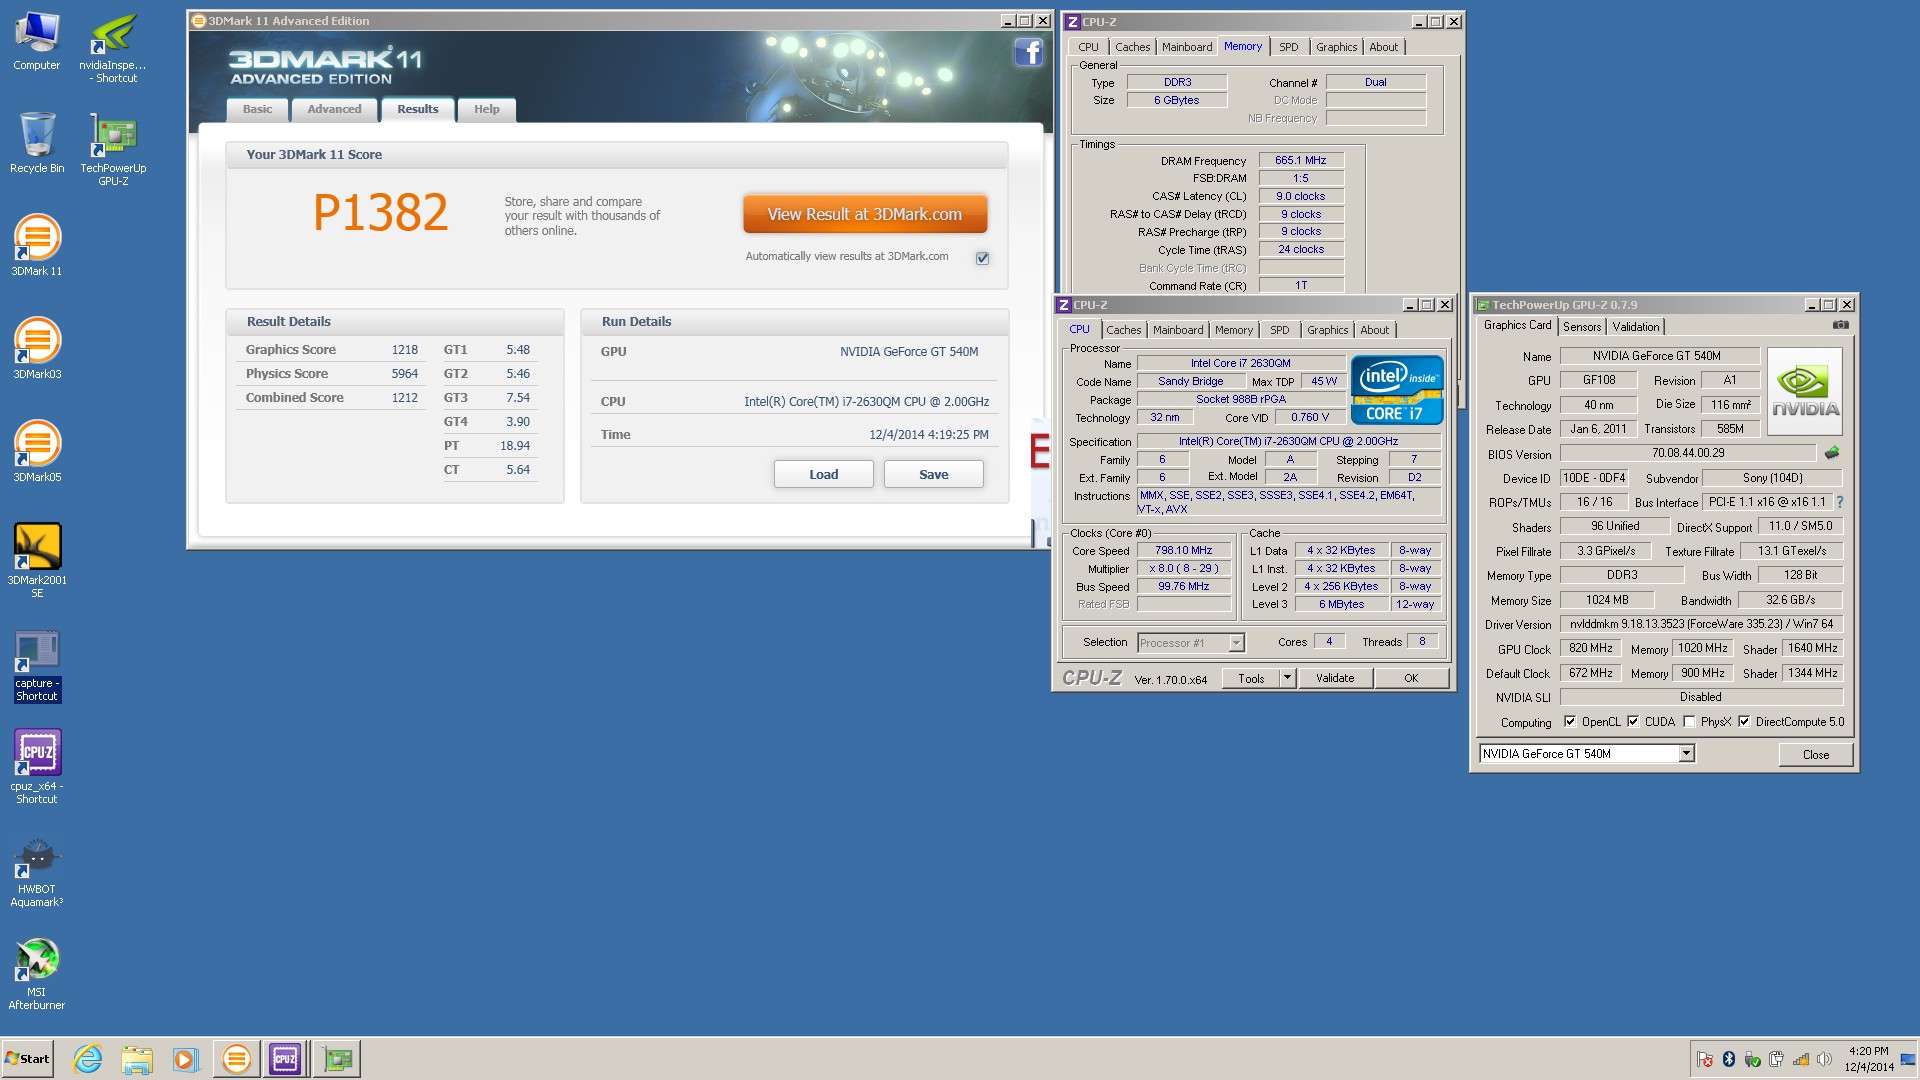Click the P1382 score text
The width and height of the screenshot is (1920, 1080).
click(x=381, y=212)
